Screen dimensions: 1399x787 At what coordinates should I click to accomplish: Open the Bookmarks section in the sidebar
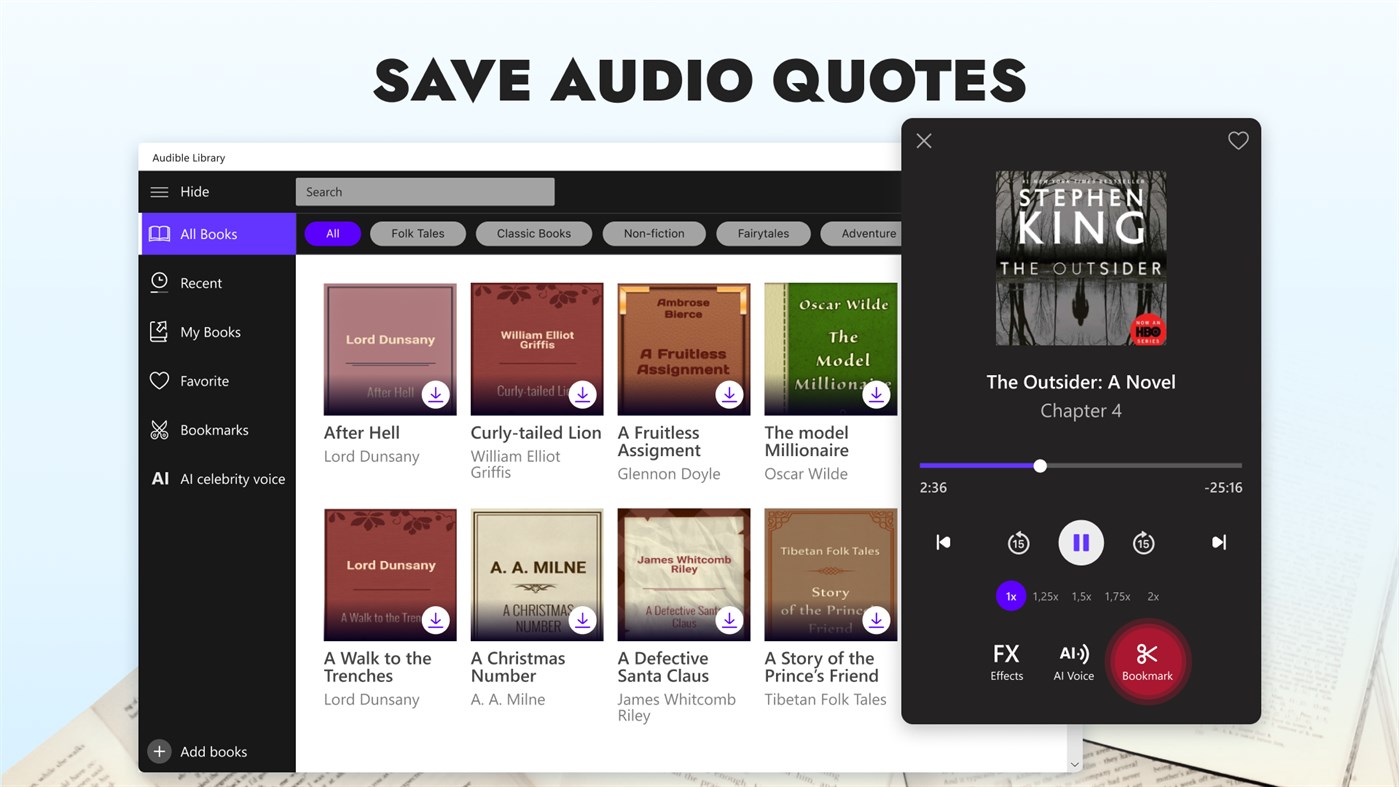point(213,429)
